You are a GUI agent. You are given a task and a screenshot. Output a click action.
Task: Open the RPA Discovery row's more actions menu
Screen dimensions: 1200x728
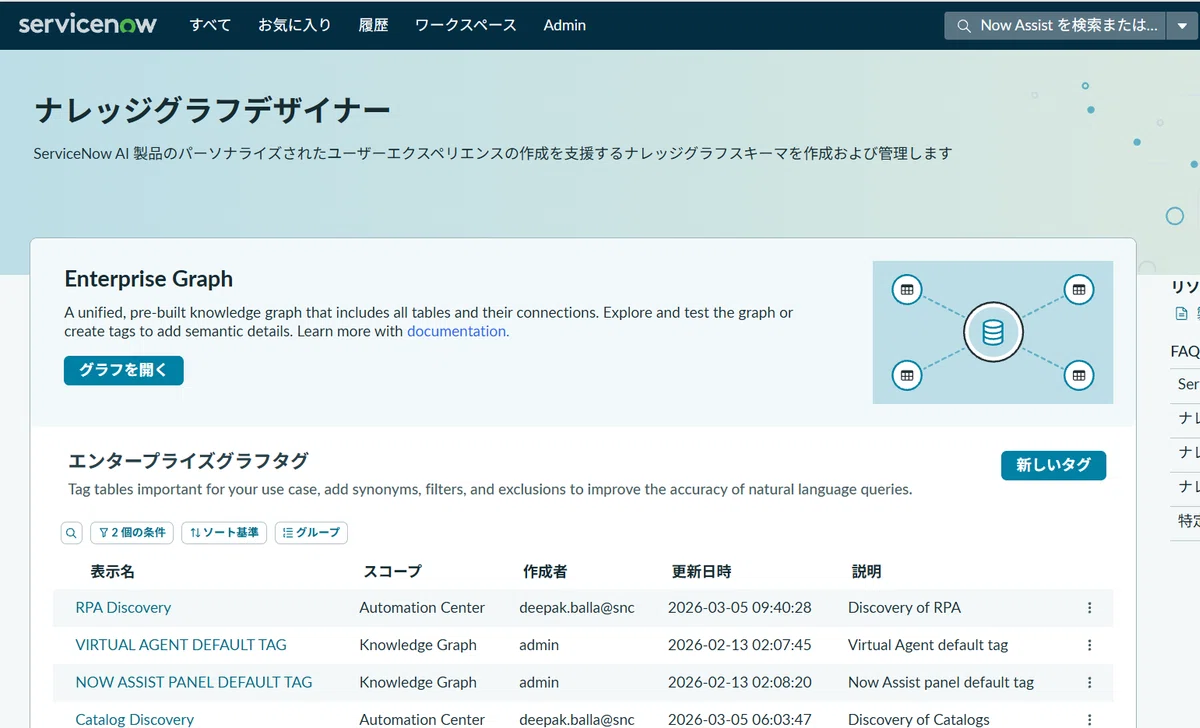[x=1089, y=607]
